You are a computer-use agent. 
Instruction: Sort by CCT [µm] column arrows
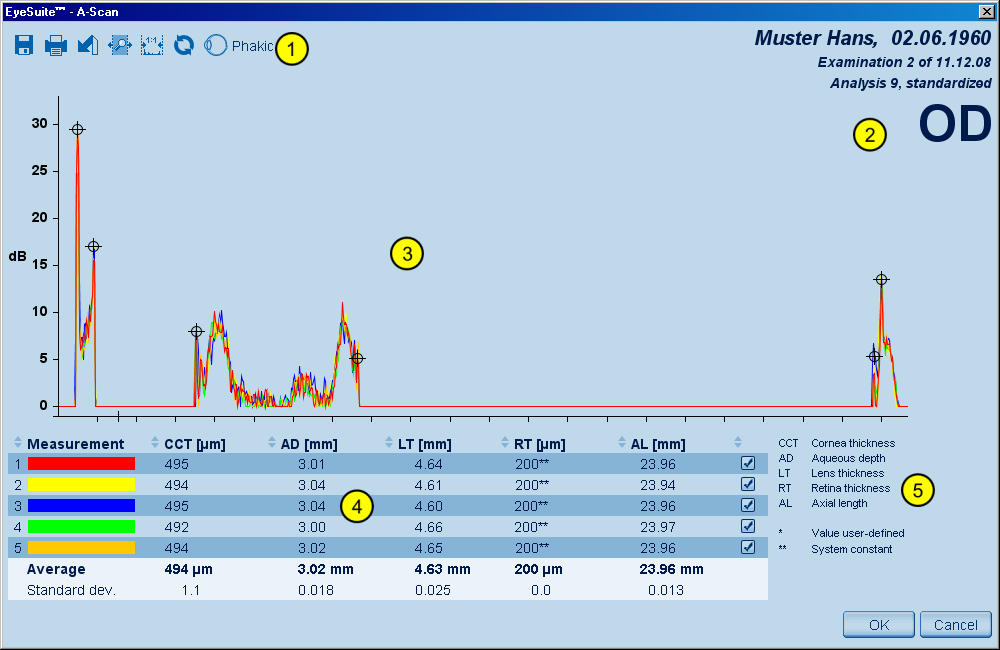pyautogui.click(x=155, y=443)
